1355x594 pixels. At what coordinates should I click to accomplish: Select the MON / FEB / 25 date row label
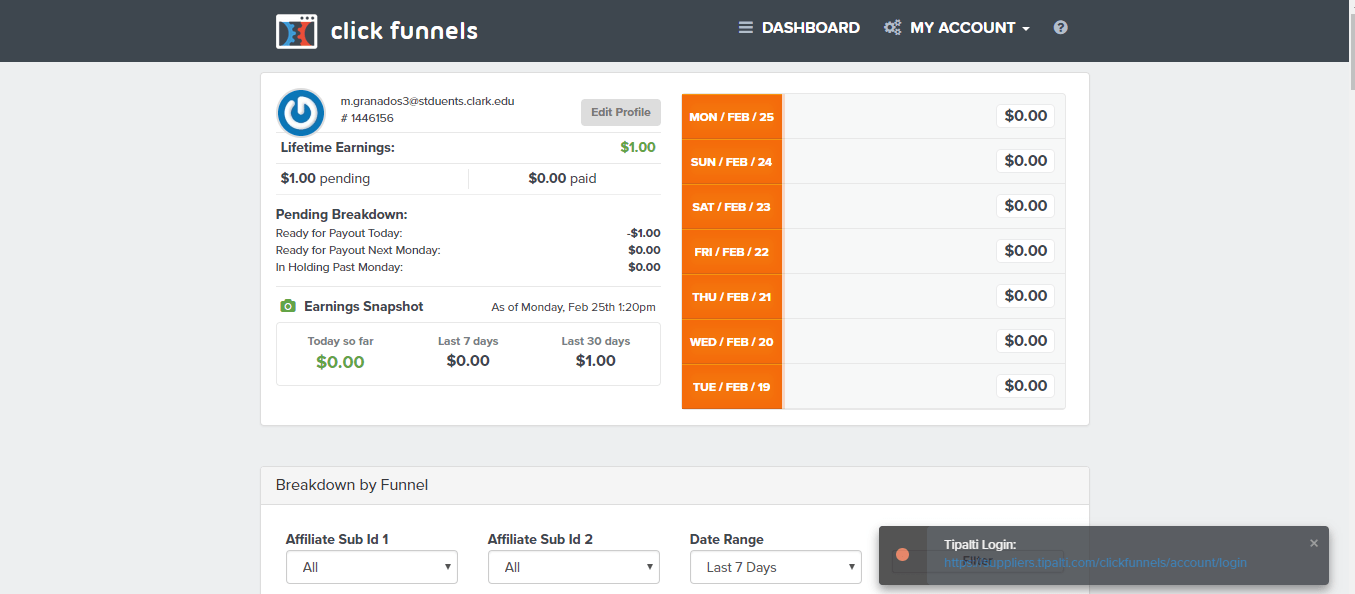(x=732, y=117)
